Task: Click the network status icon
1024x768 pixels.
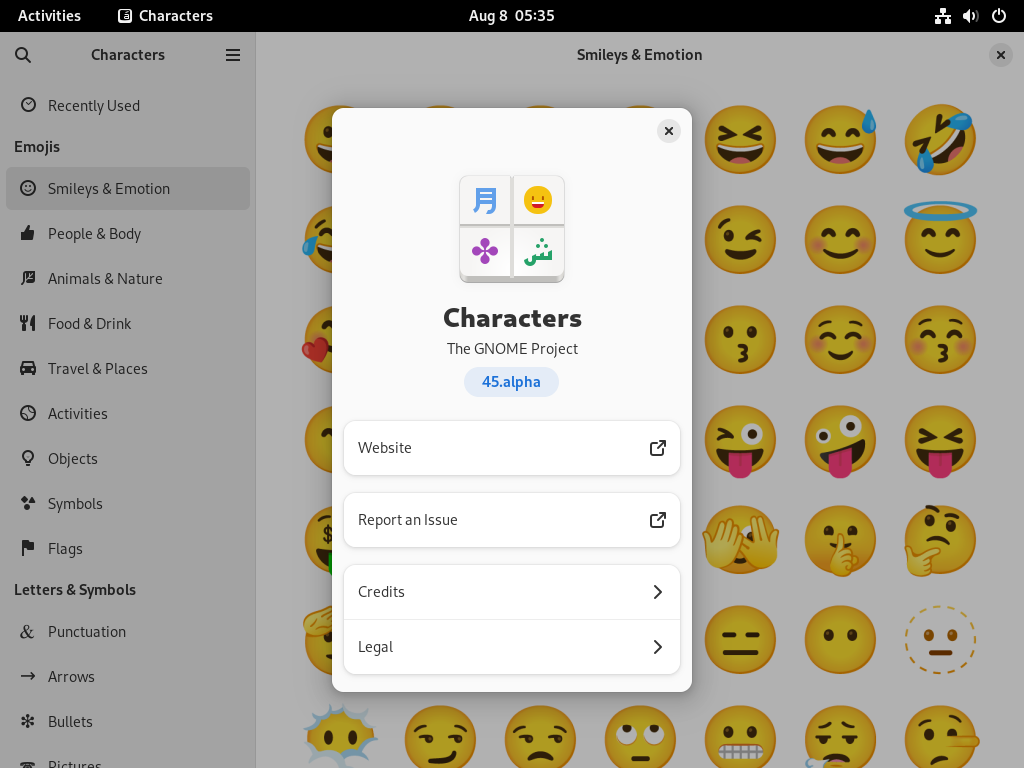Action: (x=942, y=16)
